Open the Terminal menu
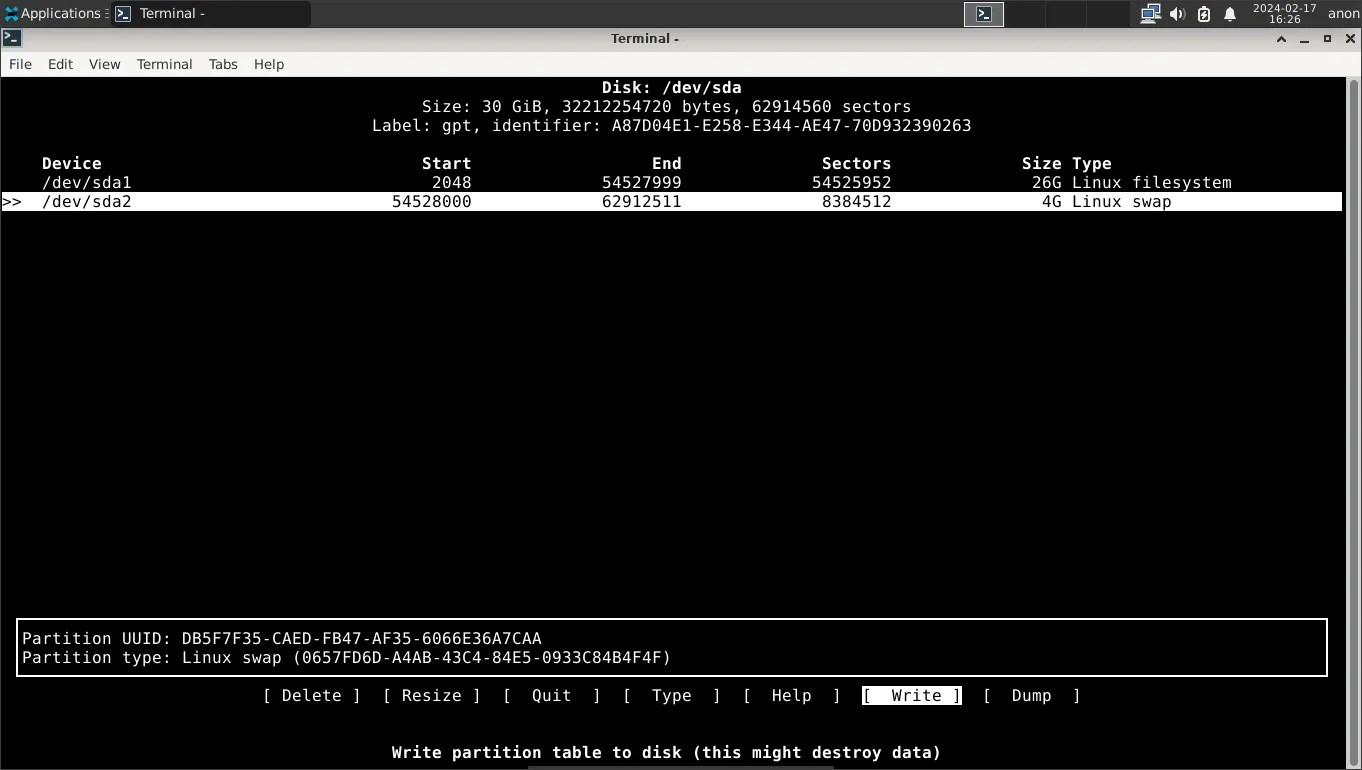Image resolution: width=1362 pixels, height=770 pixels. point(164,64)
